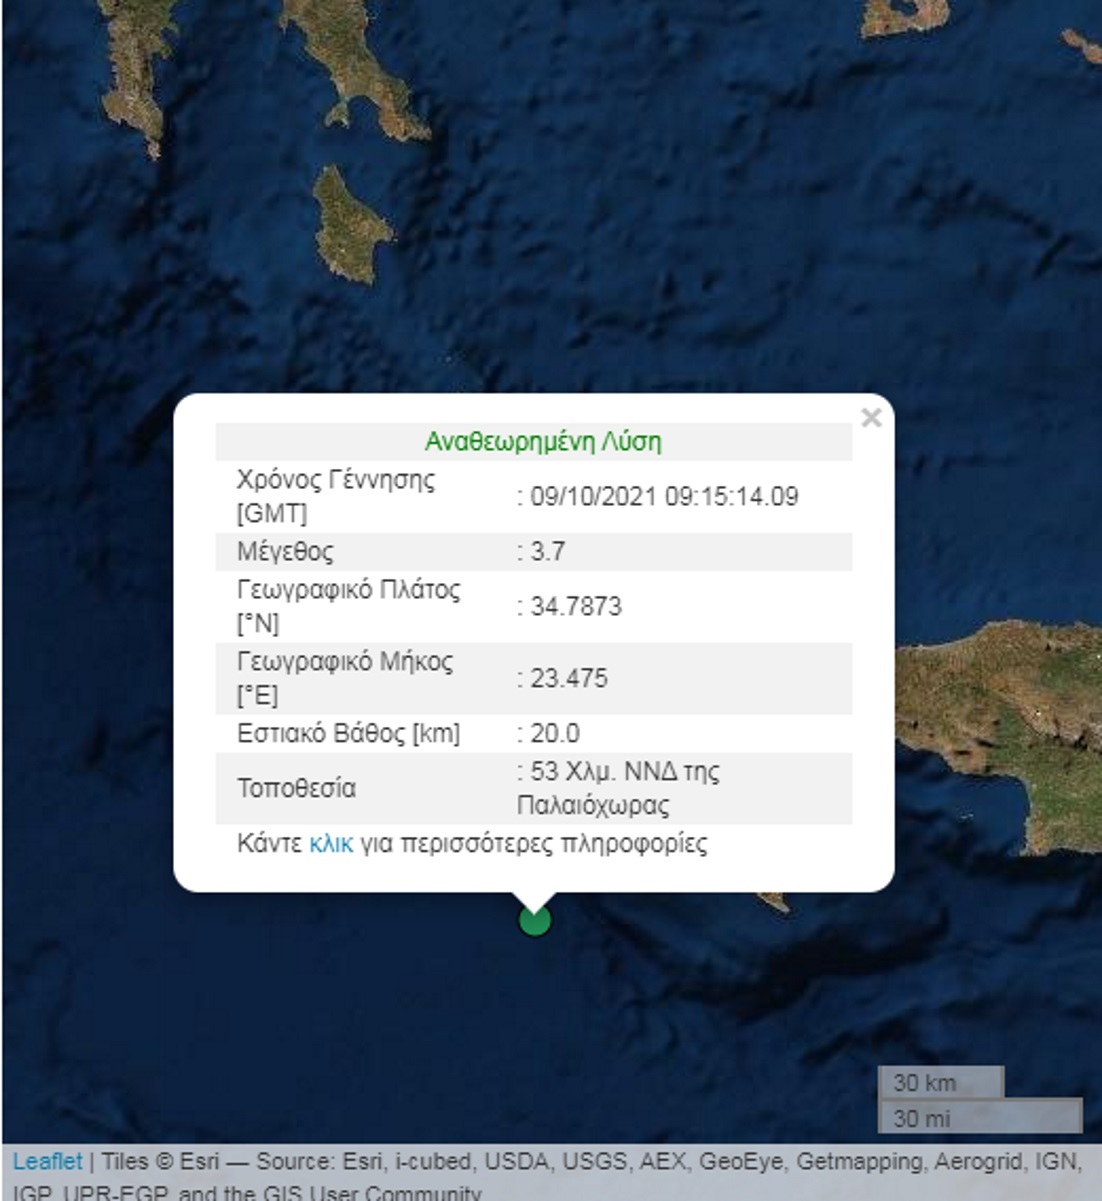Click the green earthquake epicenter marker
The image size is (1102, 1201).
coord(535,920)
